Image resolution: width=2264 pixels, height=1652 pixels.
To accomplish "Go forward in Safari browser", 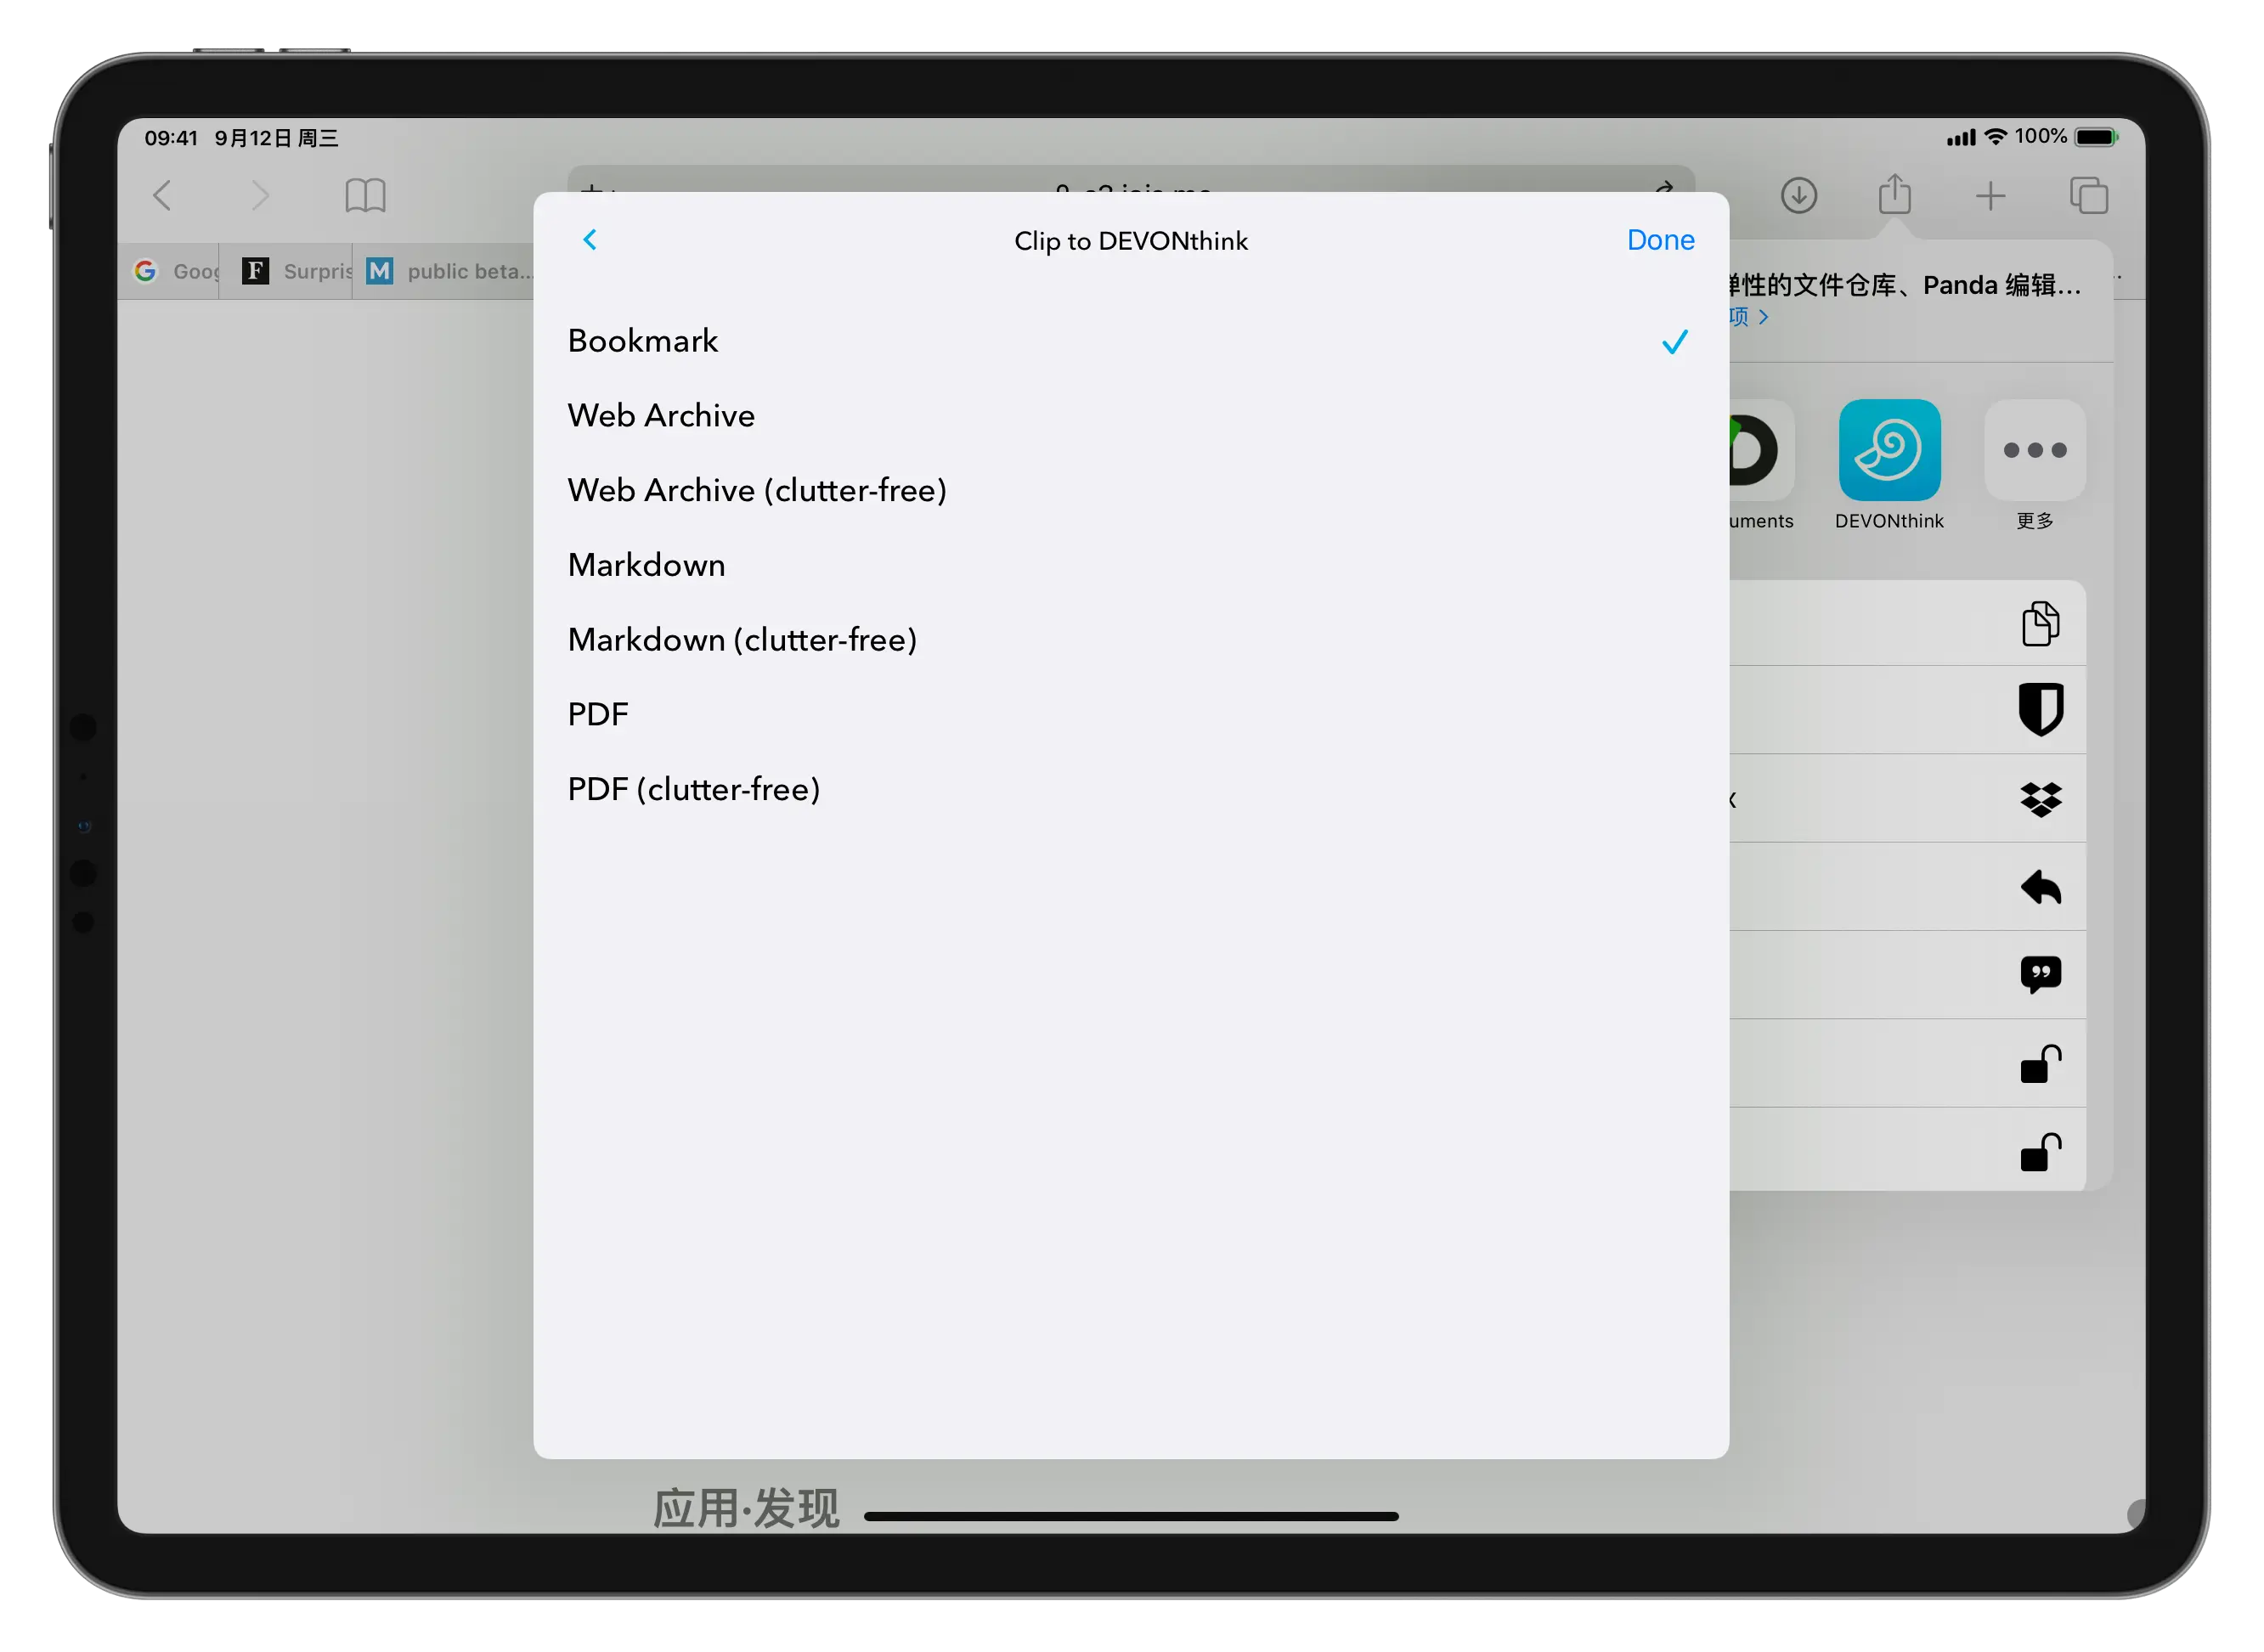I will coord(260,195).
